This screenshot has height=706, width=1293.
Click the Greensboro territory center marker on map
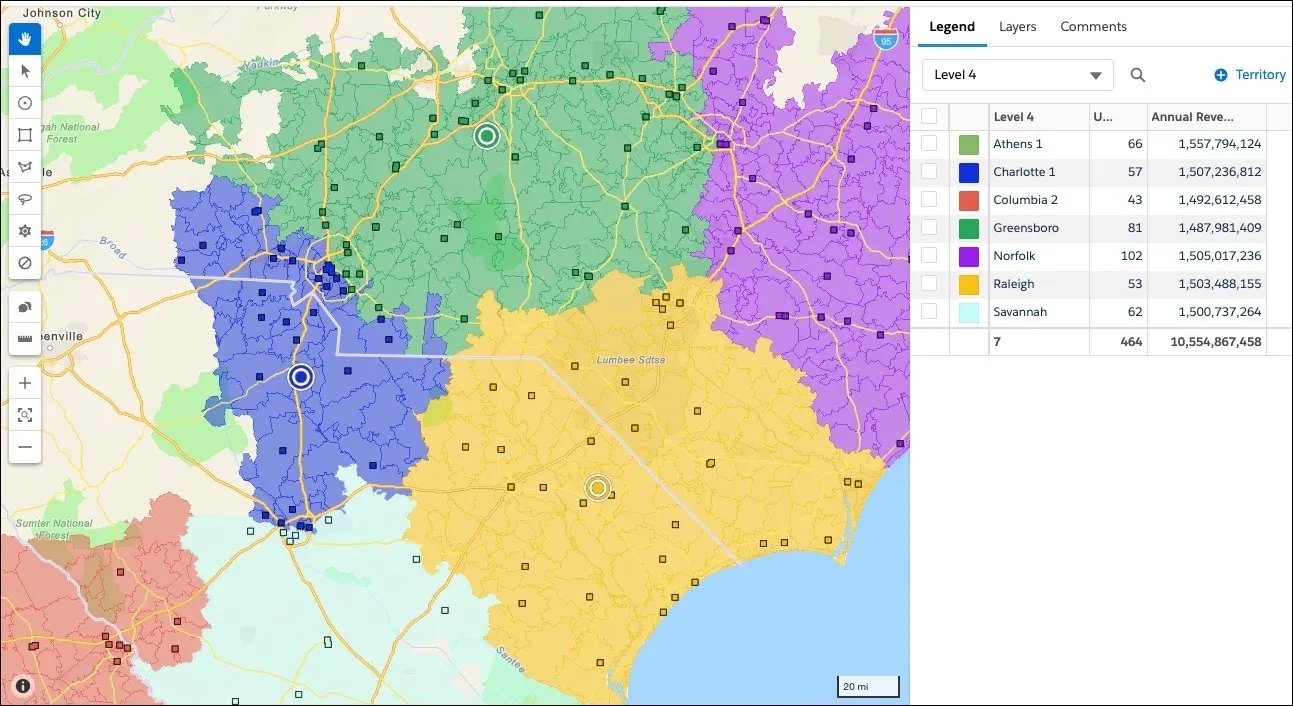[x=486, y=135]
